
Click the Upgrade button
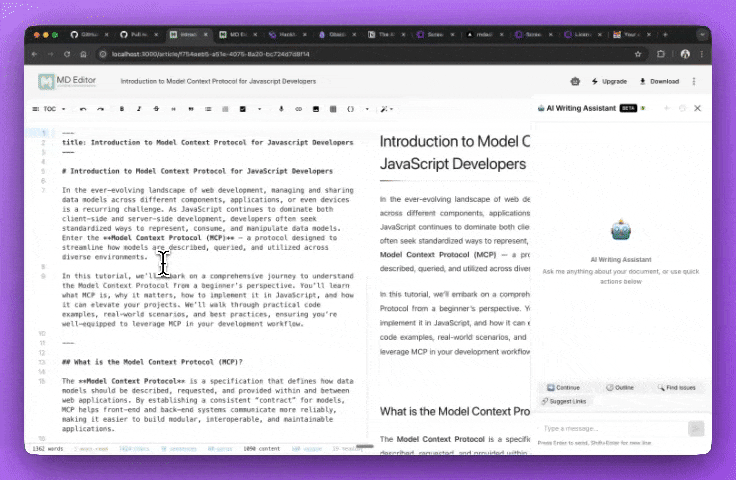coord(609,81)
